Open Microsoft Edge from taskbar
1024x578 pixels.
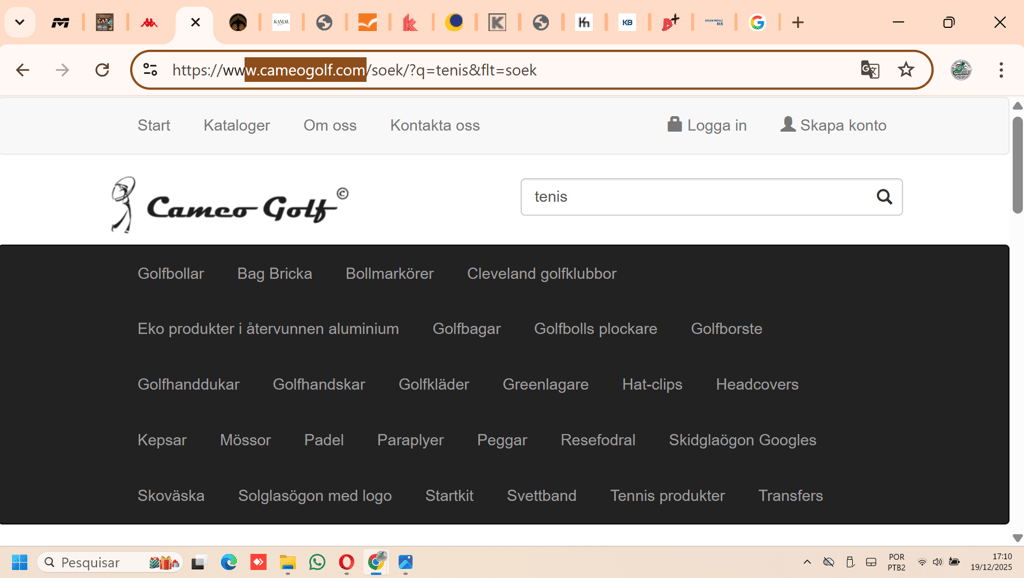(x=229, y=562)
